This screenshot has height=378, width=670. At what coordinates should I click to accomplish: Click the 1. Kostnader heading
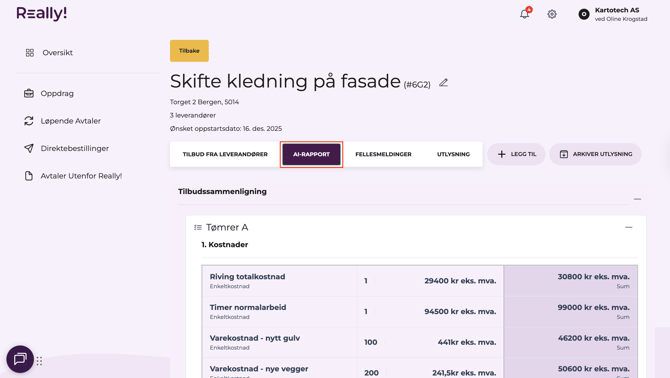tap(225, 245)
